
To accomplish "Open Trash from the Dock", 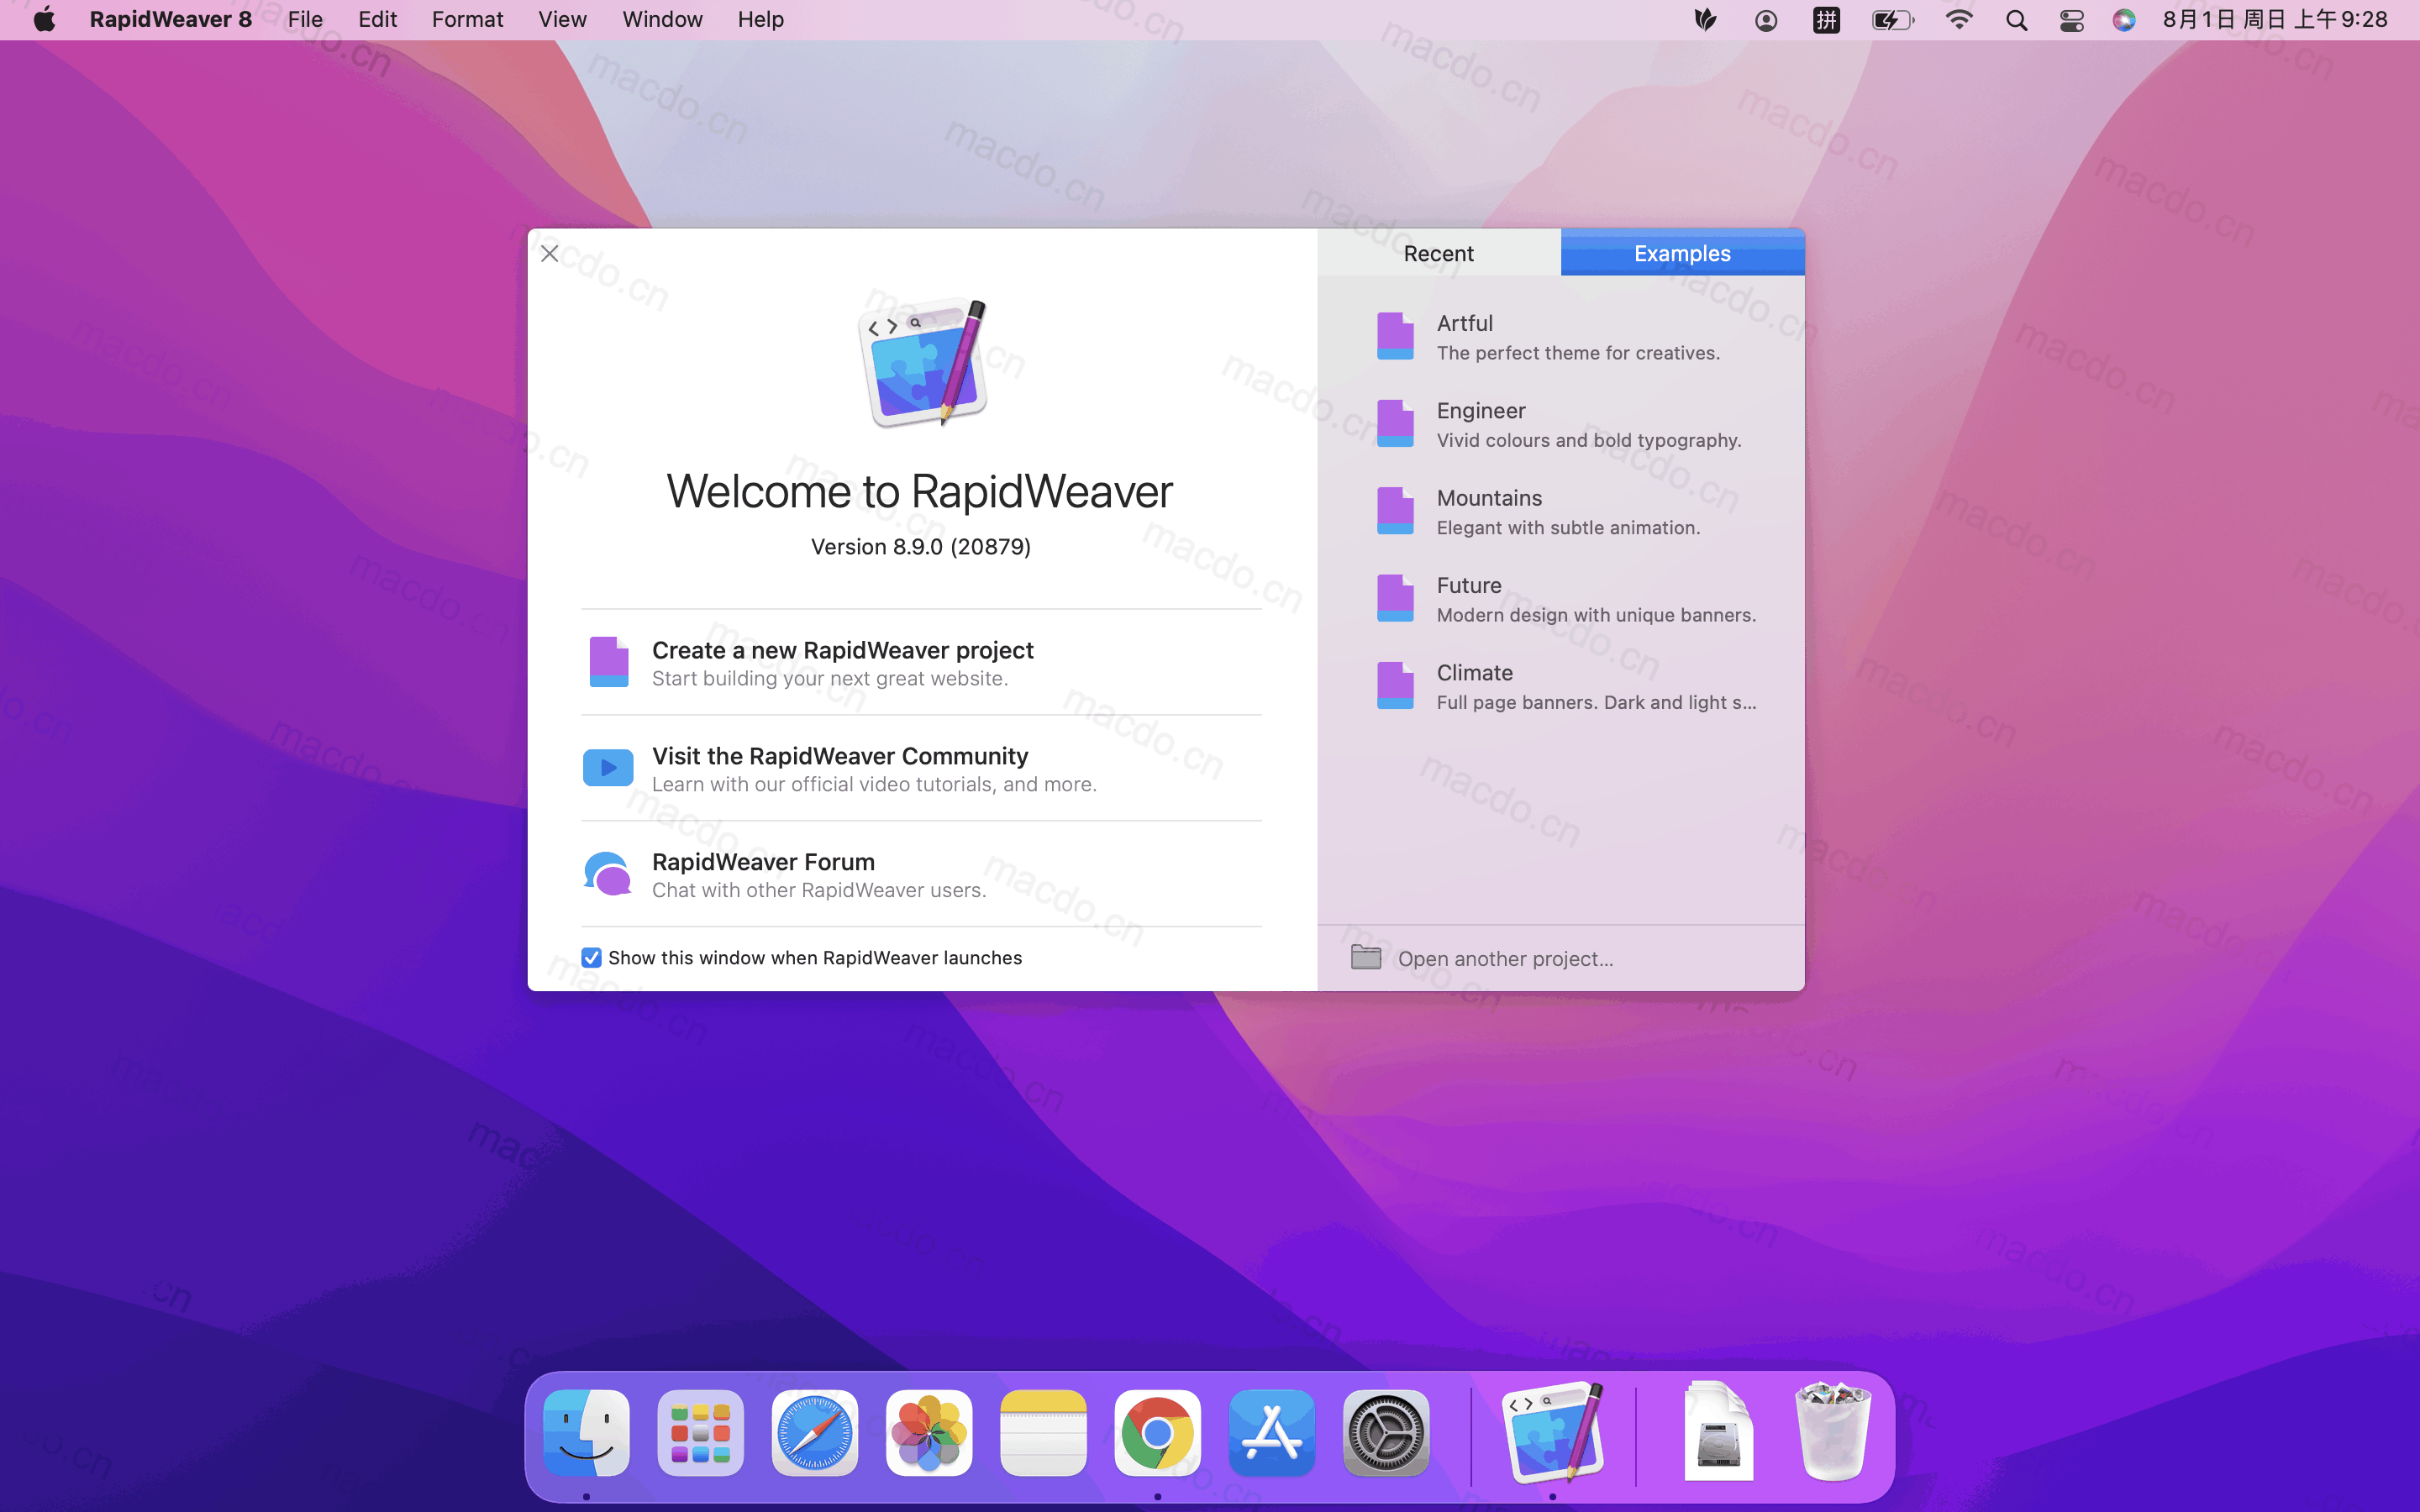I will click(1832, 1432).
